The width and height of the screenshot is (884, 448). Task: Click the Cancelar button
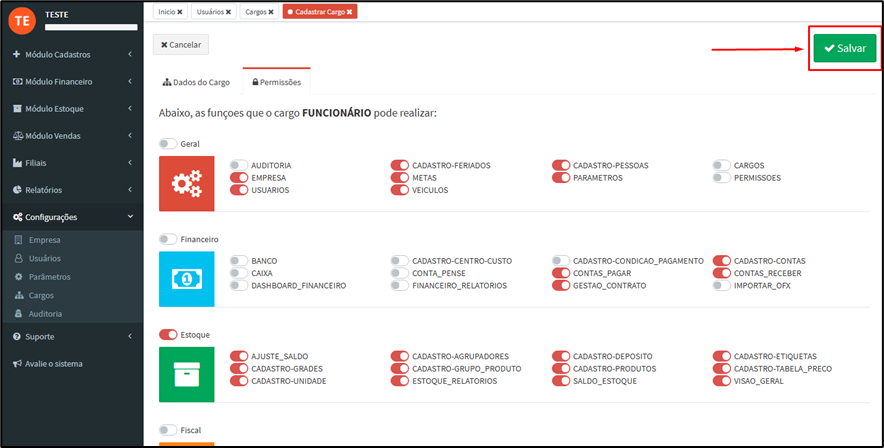[181, 45]
